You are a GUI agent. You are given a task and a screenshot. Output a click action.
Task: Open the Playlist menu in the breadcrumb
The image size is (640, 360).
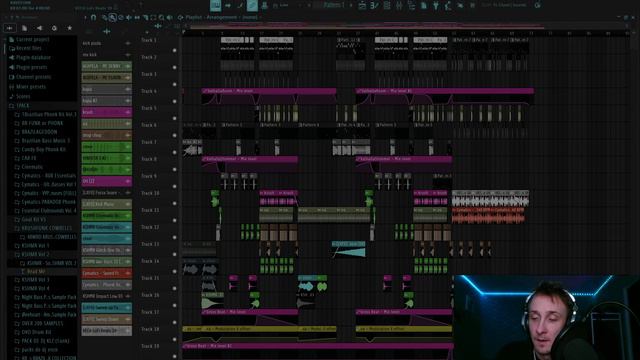(194, 18)
